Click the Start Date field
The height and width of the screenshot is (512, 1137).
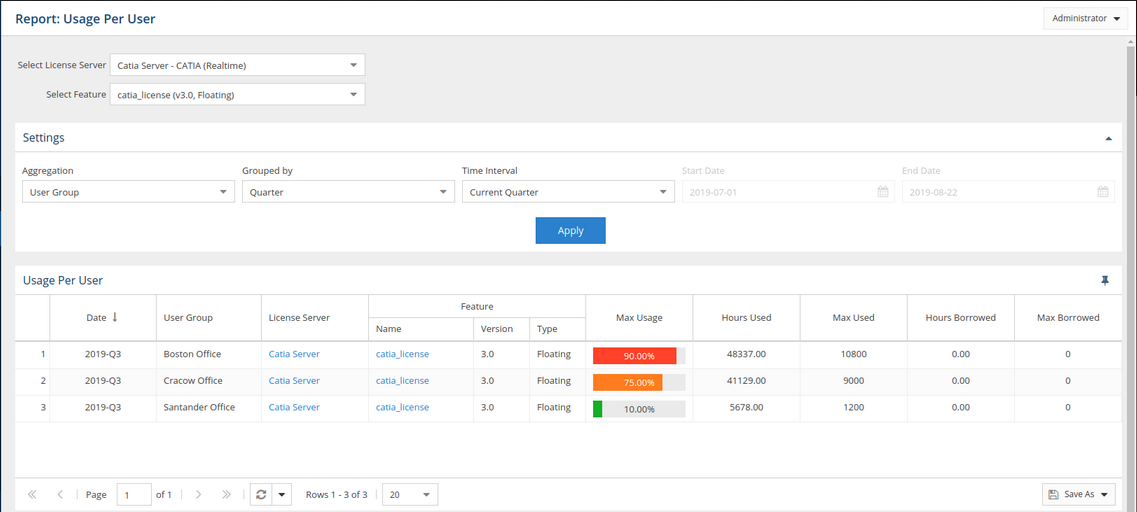pyautogui.click(x=787, y=192)
